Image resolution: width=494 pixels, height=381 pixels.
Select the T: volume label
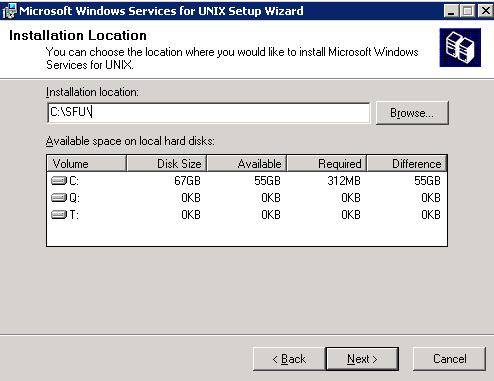tap(74, 215)
